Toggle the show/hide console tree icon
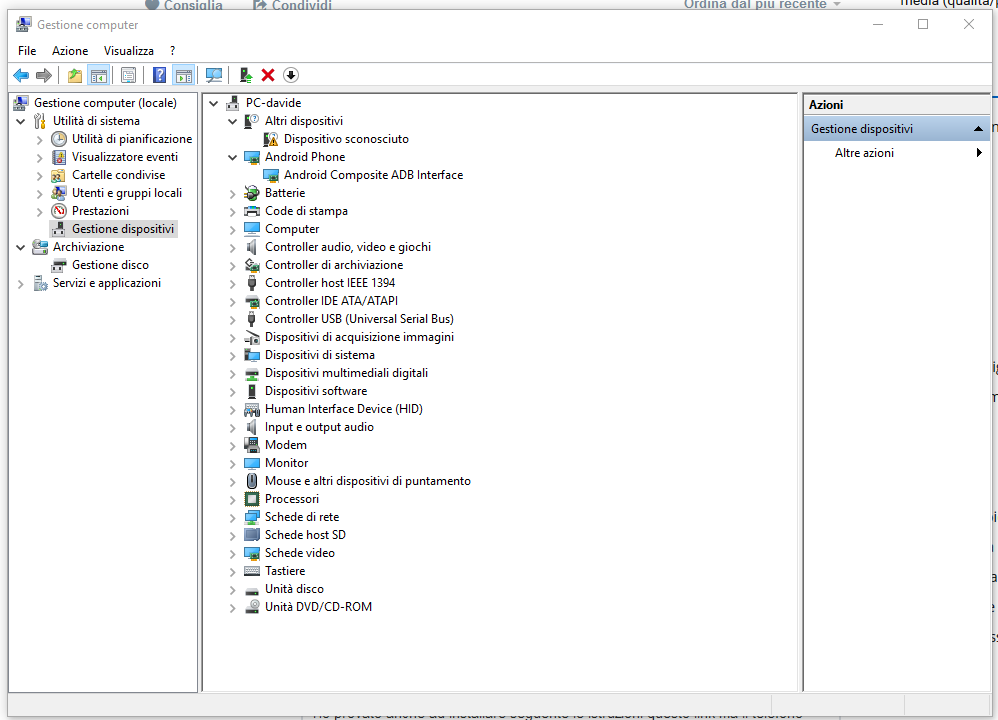 99,75
